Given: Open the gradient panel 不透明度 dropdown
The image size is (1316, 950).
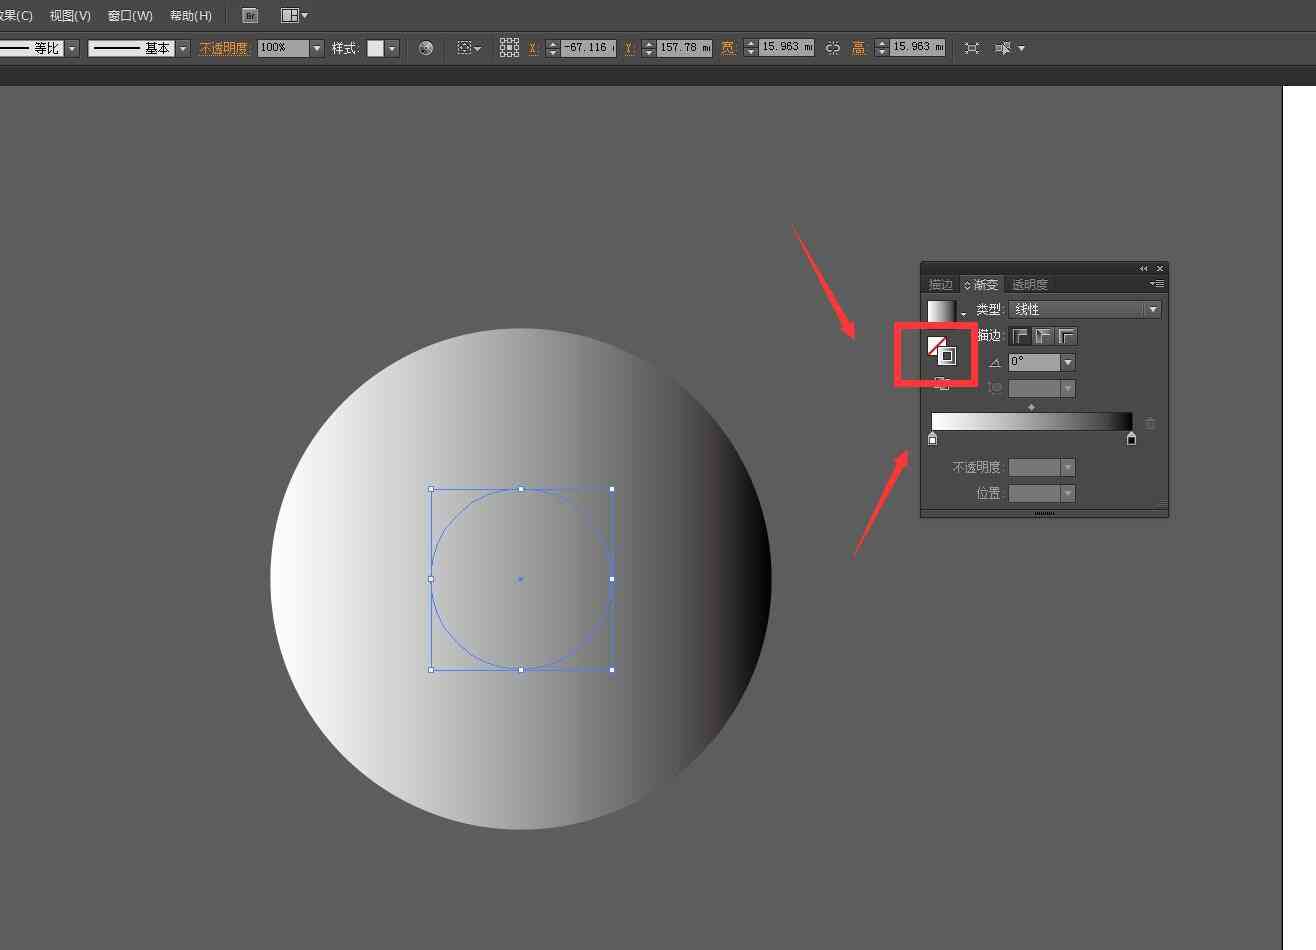Looking at the screenshot, I should pyautogui.click(x=1068, y=467).
